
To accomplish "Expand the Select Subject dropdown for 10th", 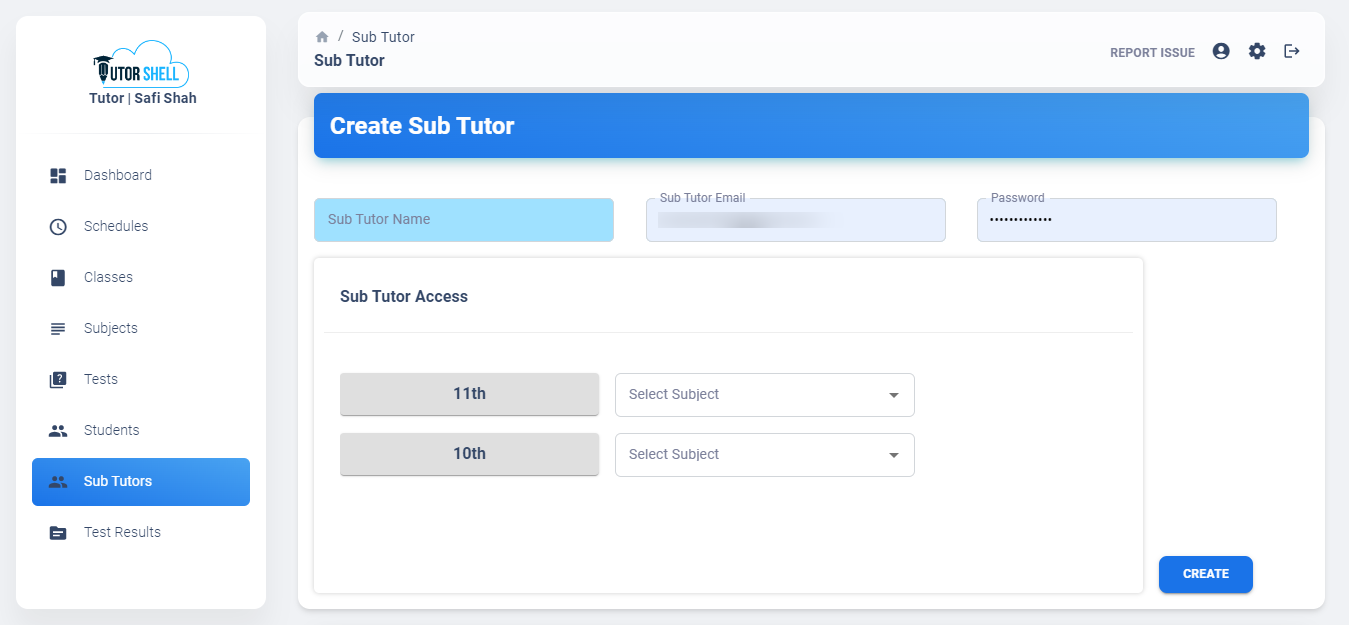I will coord(765,455).
